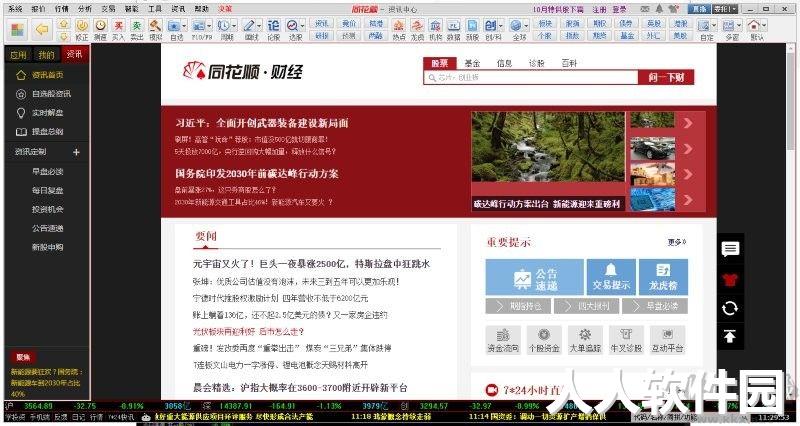The image size is (800, 426).
Task: Click the red shirt skin icon on right sidebar
Action: 730,279
